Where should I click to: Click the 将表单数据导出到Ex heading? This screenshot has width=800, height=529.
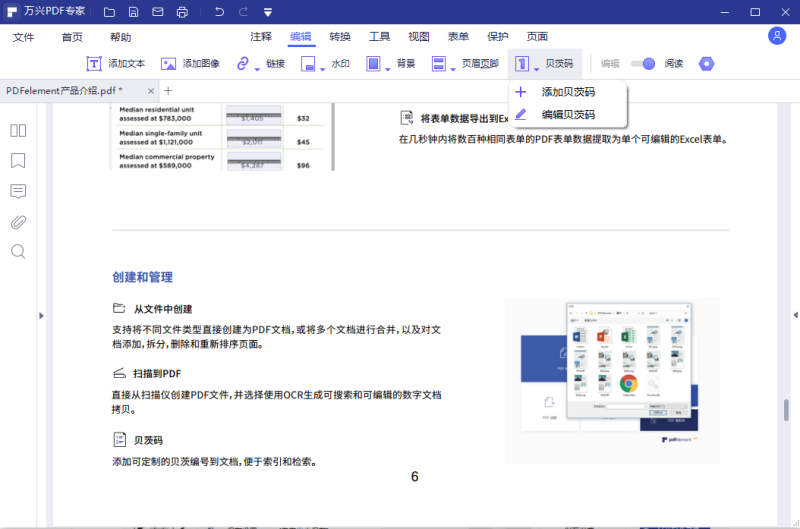click(x=464, y=119)
